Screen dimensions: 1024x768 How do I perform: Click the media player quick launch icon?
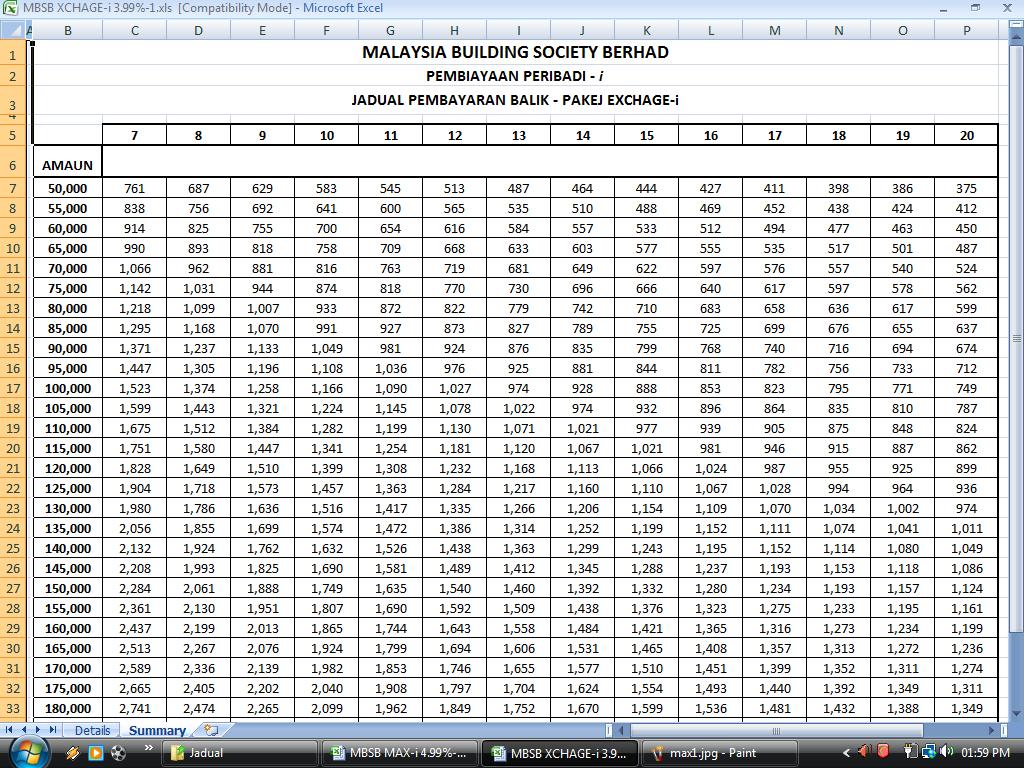pyautogui.click(x=95, y=753)
